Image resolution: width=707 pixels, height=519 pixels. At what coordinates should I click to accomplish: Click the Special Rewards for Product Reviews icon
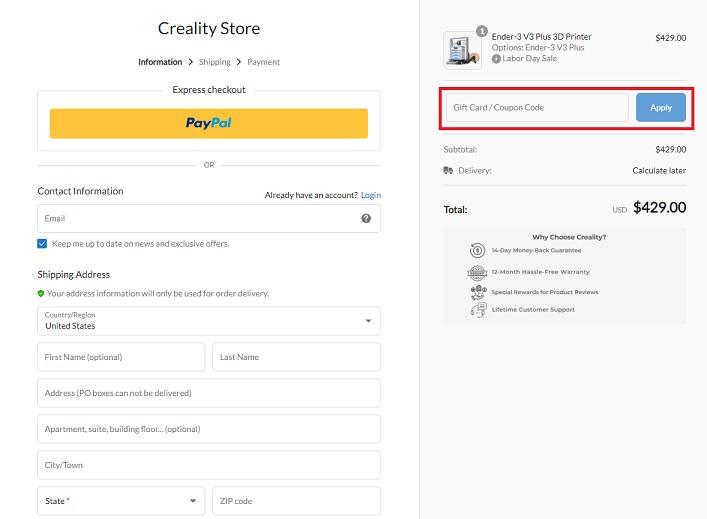coord(478,292)
